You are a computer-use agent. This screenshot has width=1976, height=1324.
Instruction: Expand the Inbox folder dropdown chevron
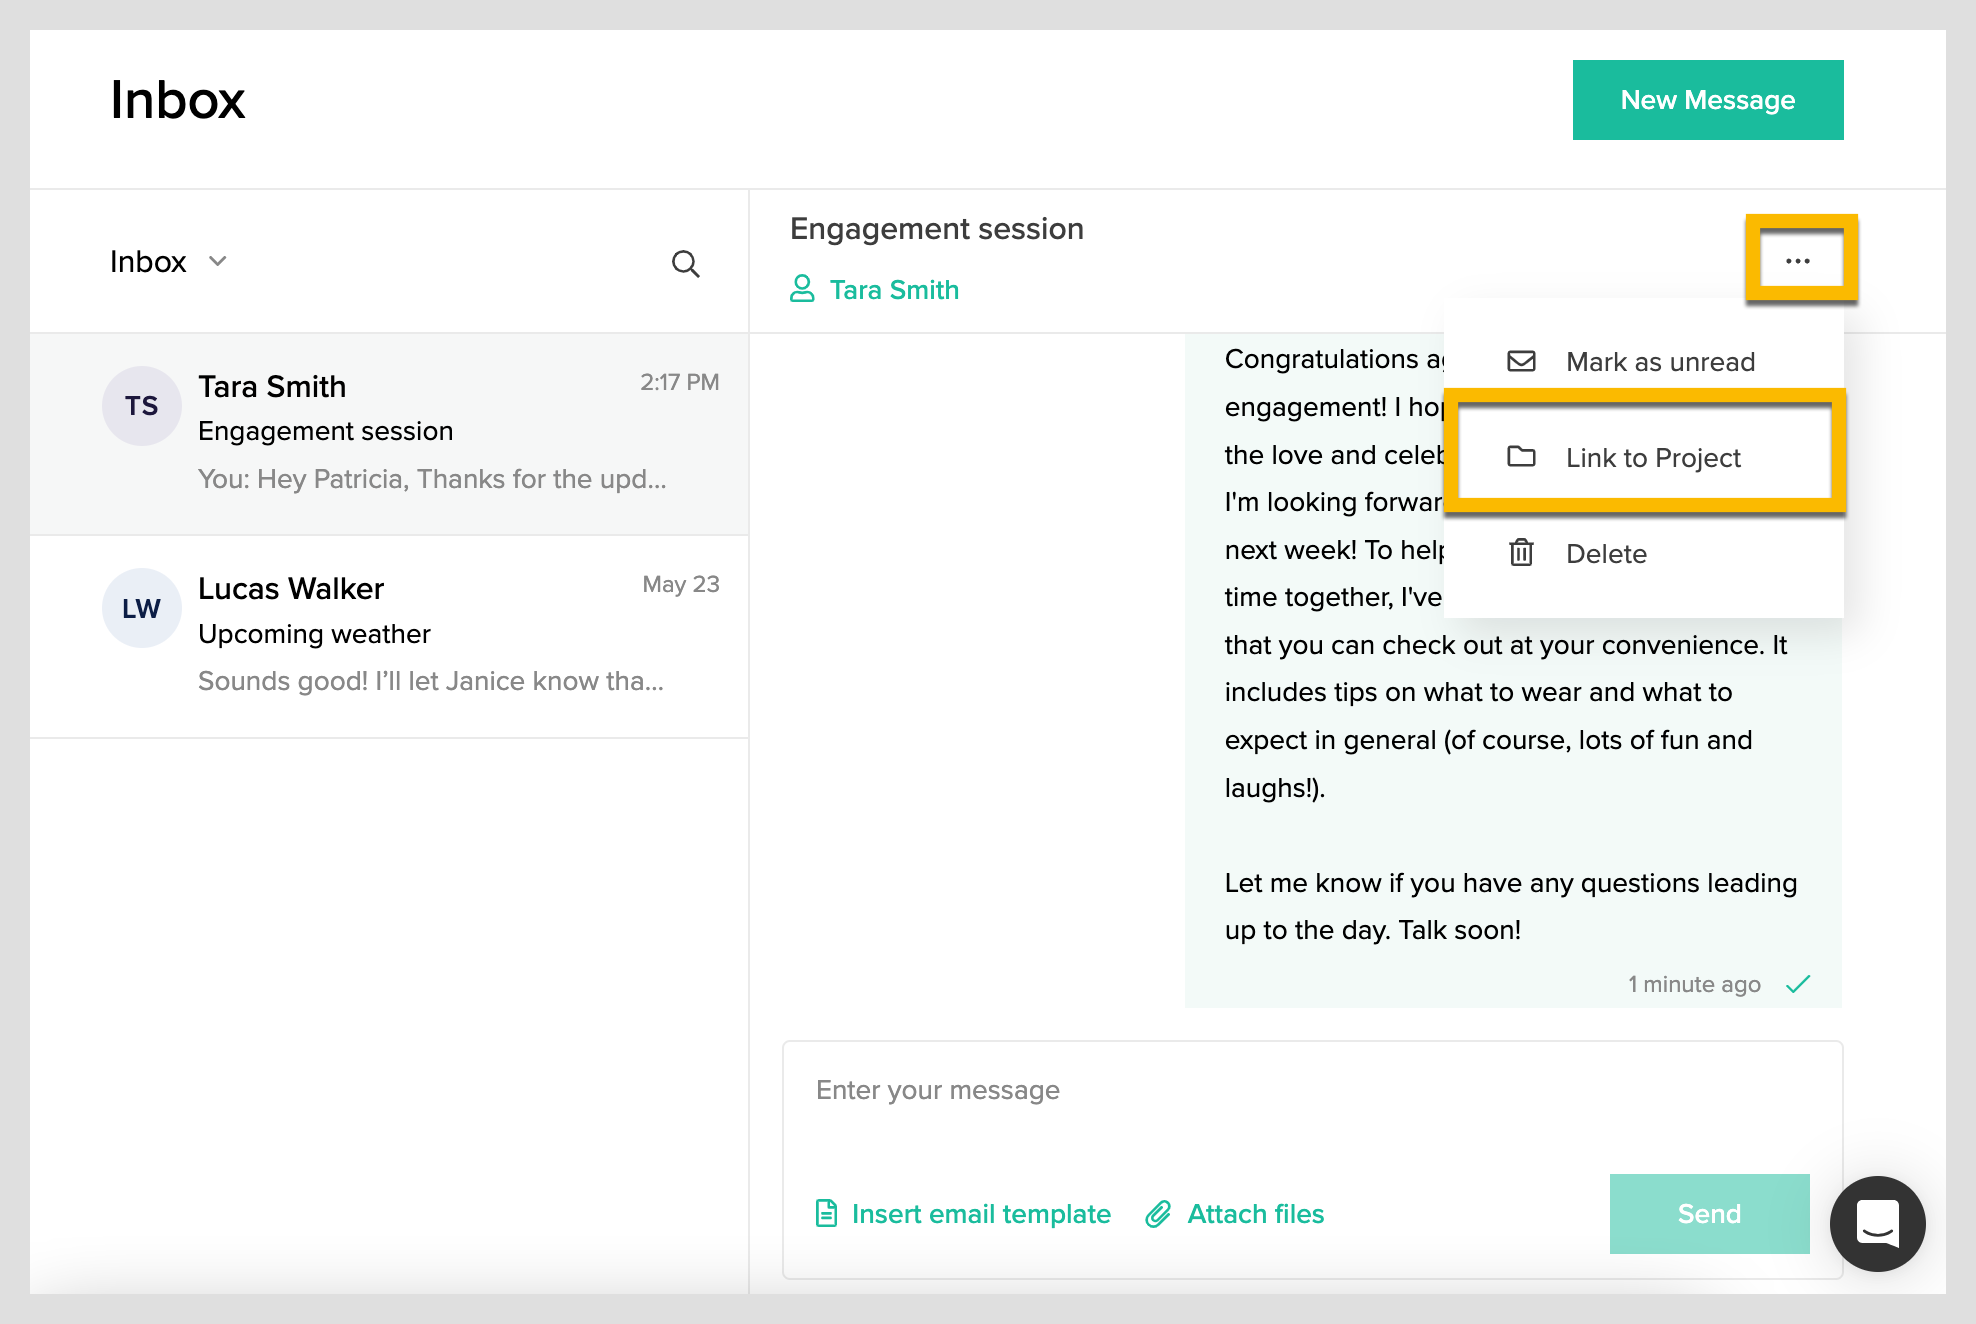coord(218,262)
